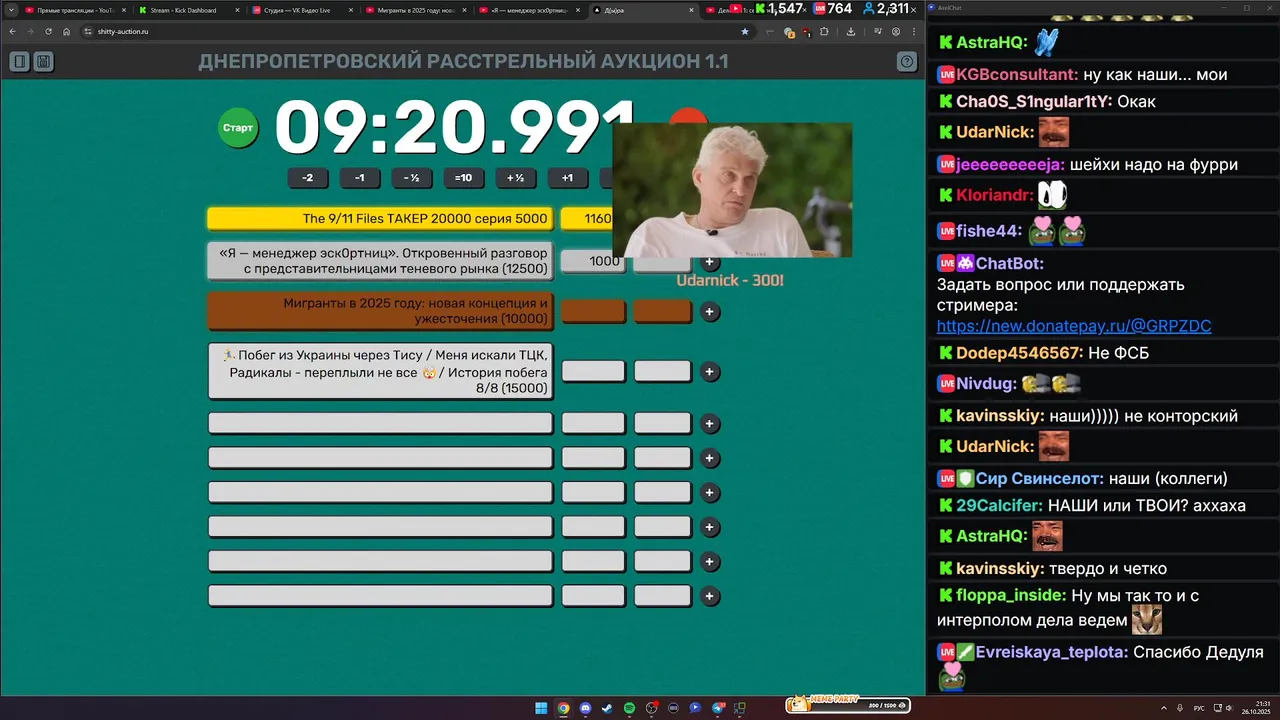Add one minute with the +1 button
The height and width of the screenshot is (720, 1280).
[x=567, y=178]
